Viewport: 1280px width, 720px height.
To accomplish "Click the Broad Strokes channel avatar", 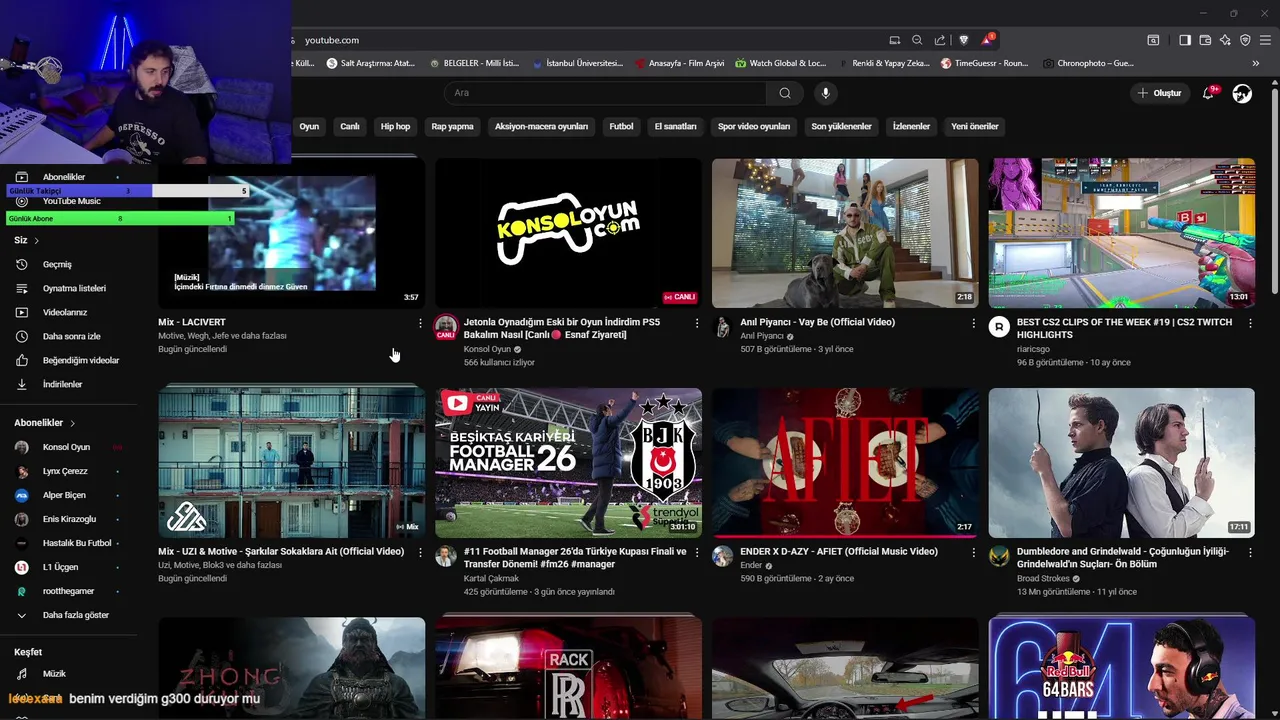I will click(999, 557).
